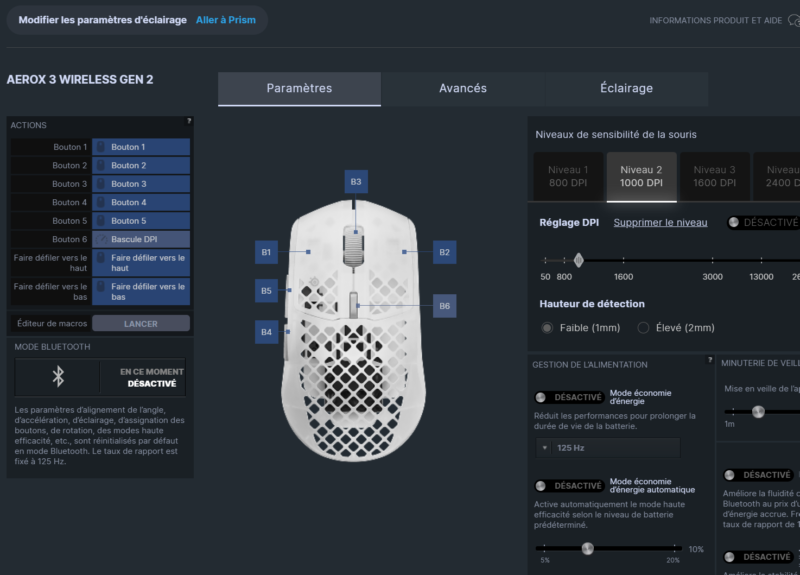Open Faire défiler vers le haut assignment
Screen dimensions: 800x575
tap(141, 263)
